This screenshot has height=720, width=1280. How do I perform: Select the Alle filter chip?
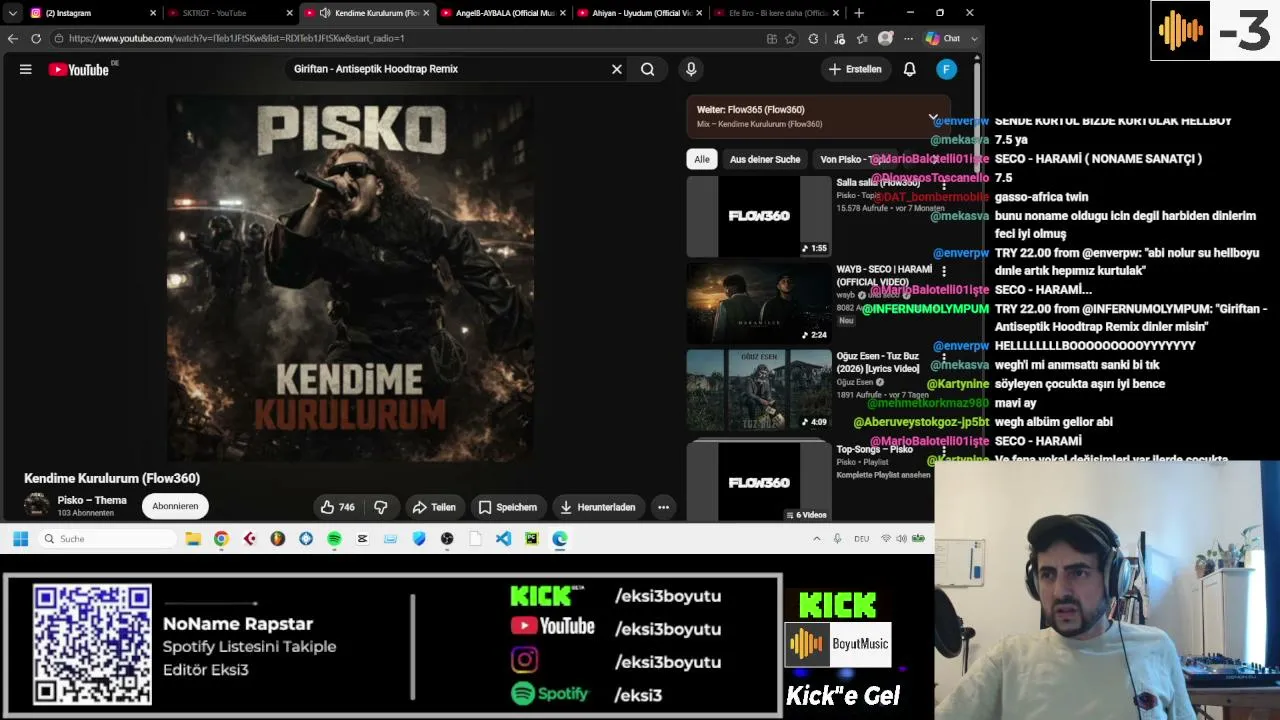coord(702,159)
